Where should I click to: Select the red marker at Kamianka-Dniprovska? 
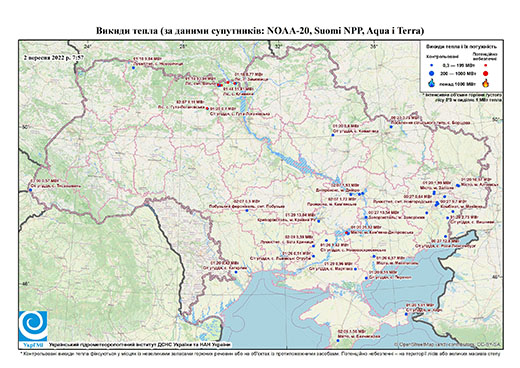pos(347,233)
